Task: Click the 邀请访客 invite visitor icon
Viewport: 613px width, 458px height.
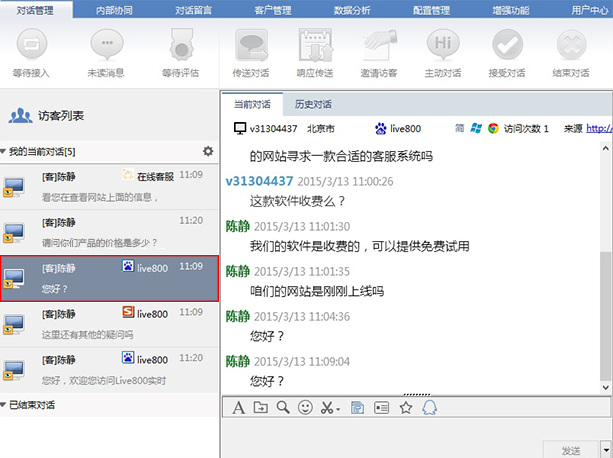Action: 380,46
